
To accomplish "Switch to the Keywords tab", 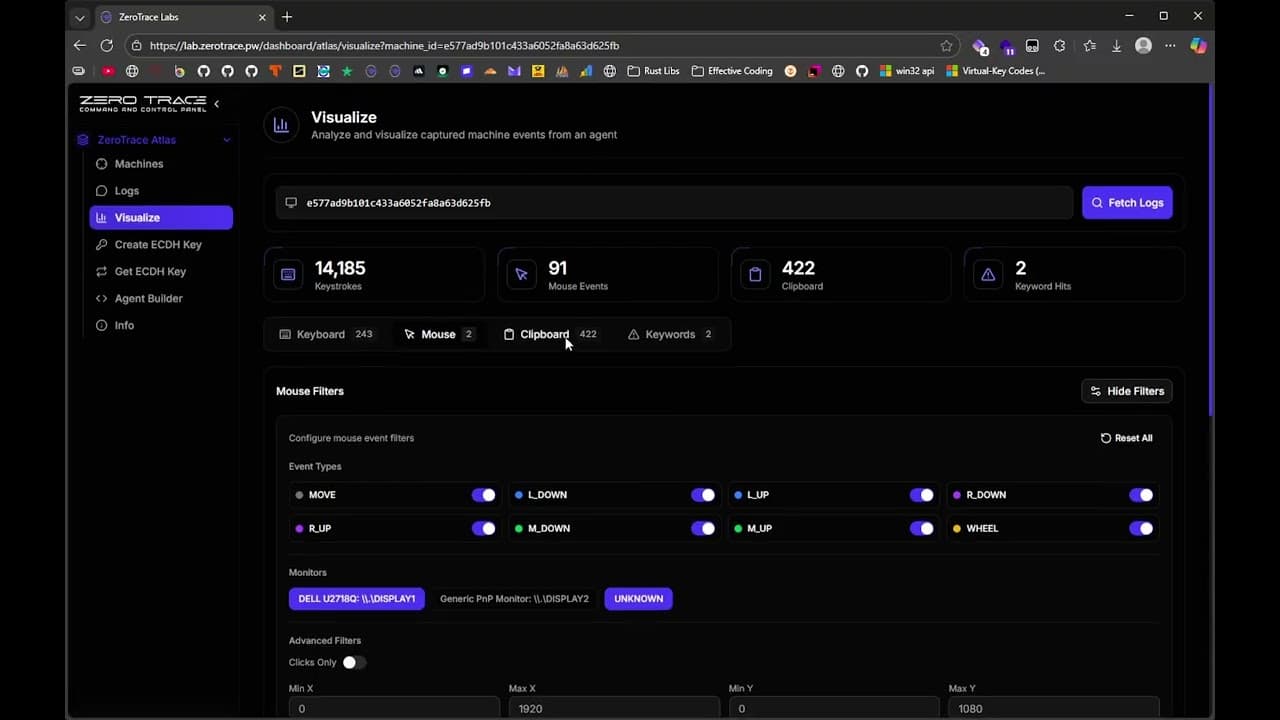I will pos(670,335).
